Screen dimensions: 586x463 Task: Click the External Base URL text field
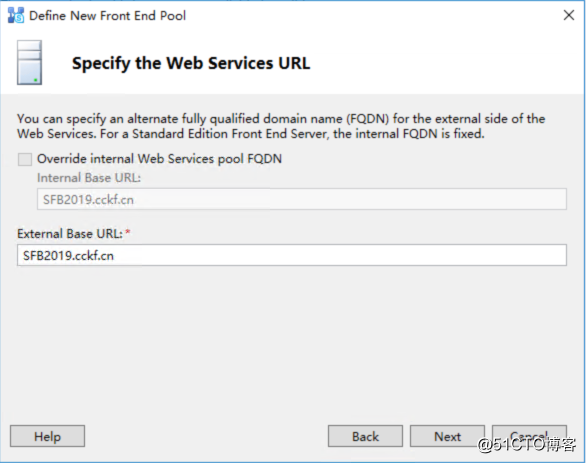(x=292, y=255)
